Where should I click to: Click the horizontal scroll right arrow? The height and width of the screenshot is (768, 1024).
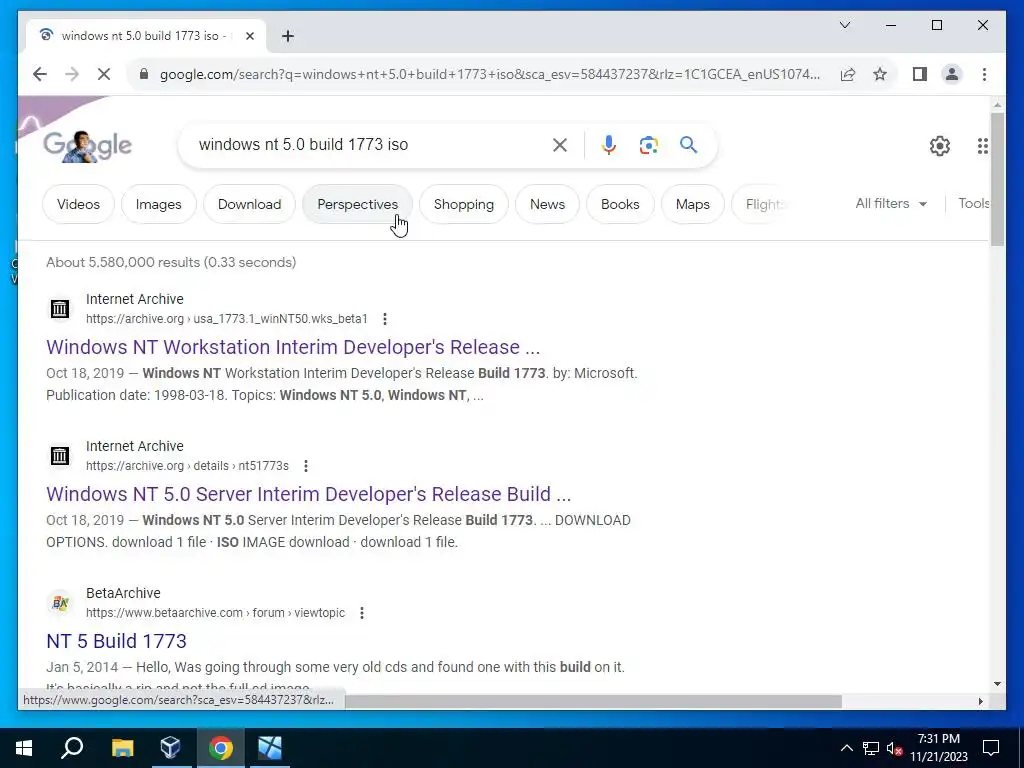pos(980,701)
